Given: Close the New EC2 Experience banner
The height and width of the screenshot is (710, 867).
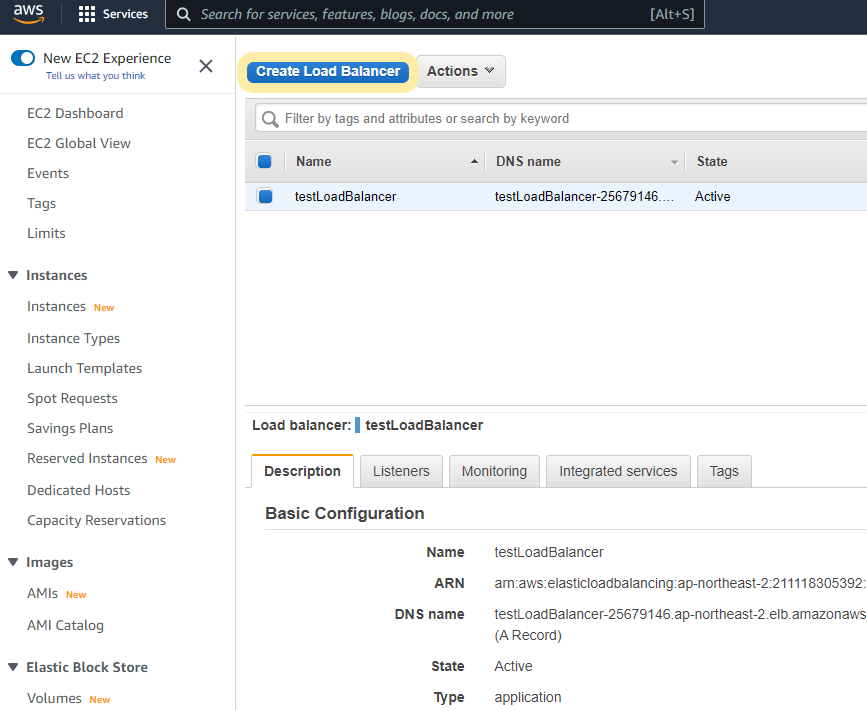Looking at the screenshot, I should pos(206,66).
